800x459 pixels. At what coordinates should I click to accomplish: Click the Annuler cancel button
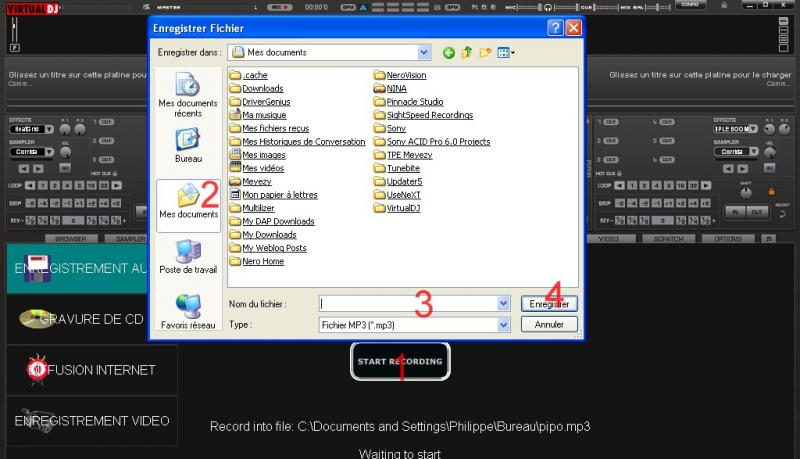tap(549, 324)
